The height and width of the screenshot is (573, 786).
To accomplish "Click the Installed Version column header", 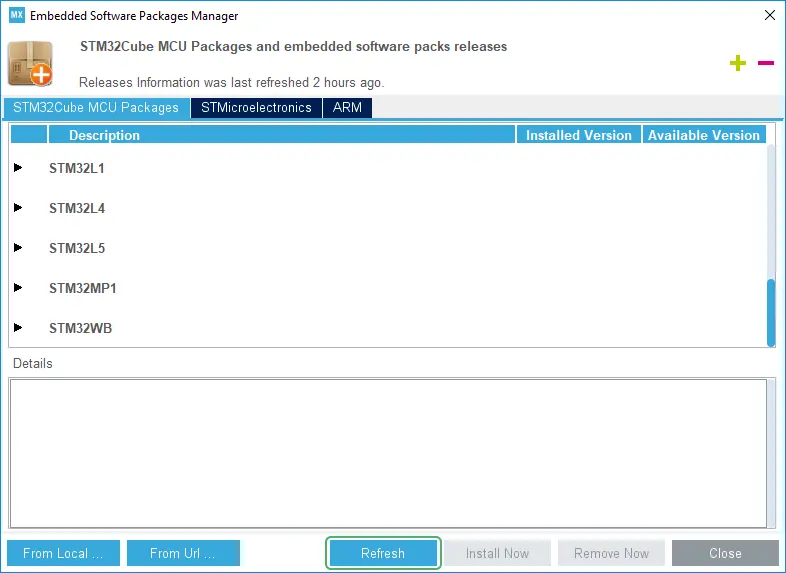I will click(x=578, y=135).
